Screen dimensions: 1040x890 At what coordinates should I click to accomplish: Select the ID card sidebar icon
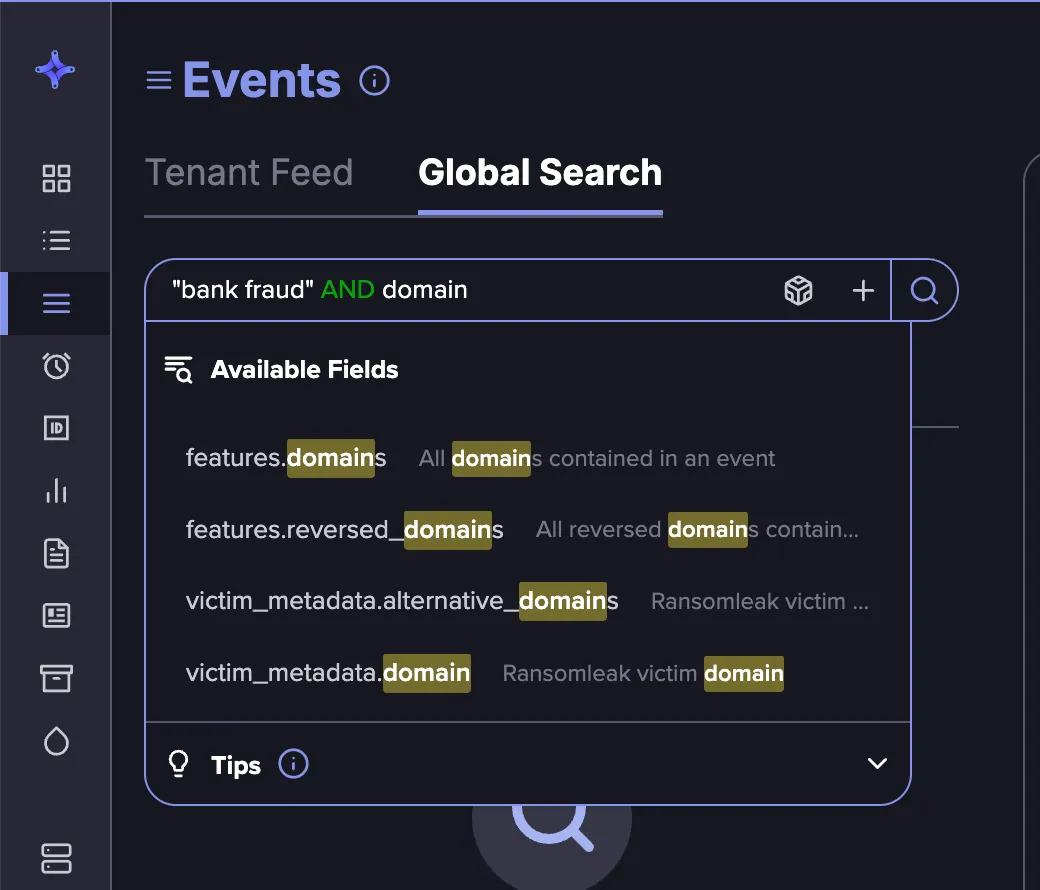click(56, 428)
